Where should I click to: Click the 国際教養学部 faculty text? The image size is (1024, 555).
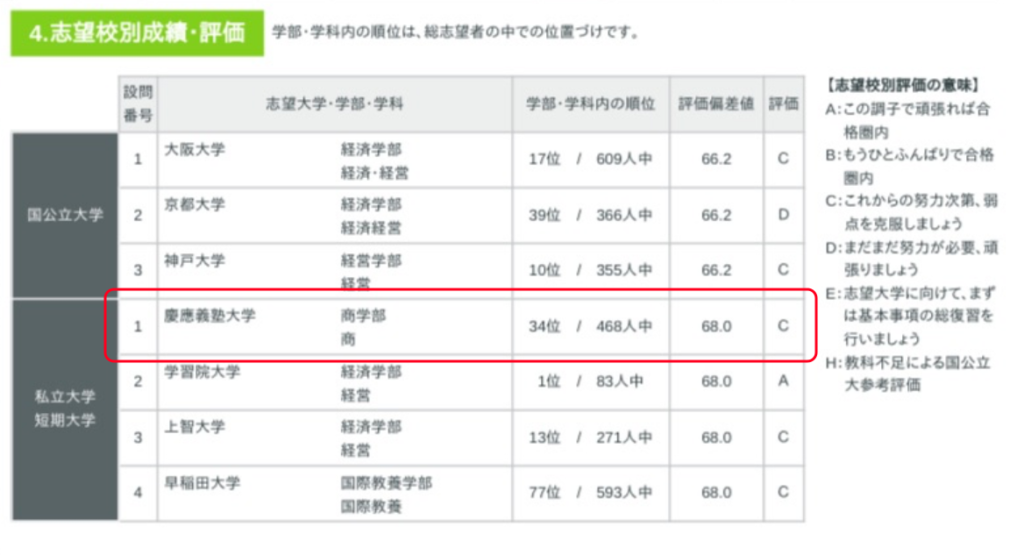[x=386, y=483]
